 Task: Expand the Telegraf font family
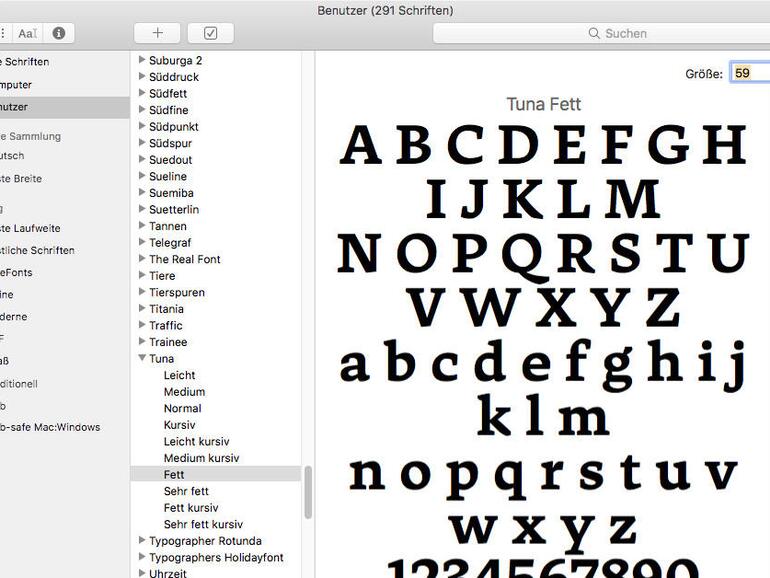pyautogui.click(x=142, y=242)
